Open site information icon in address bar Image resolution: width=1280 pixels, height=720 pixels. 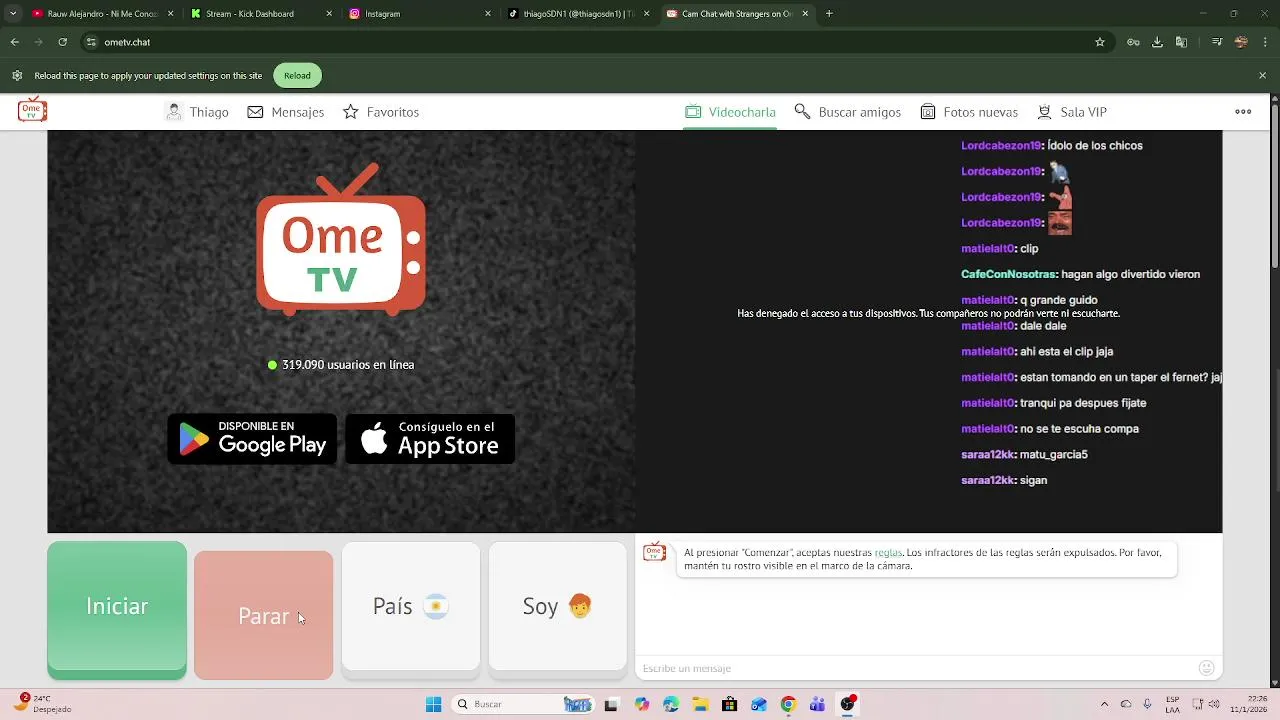tap(91, 42)
